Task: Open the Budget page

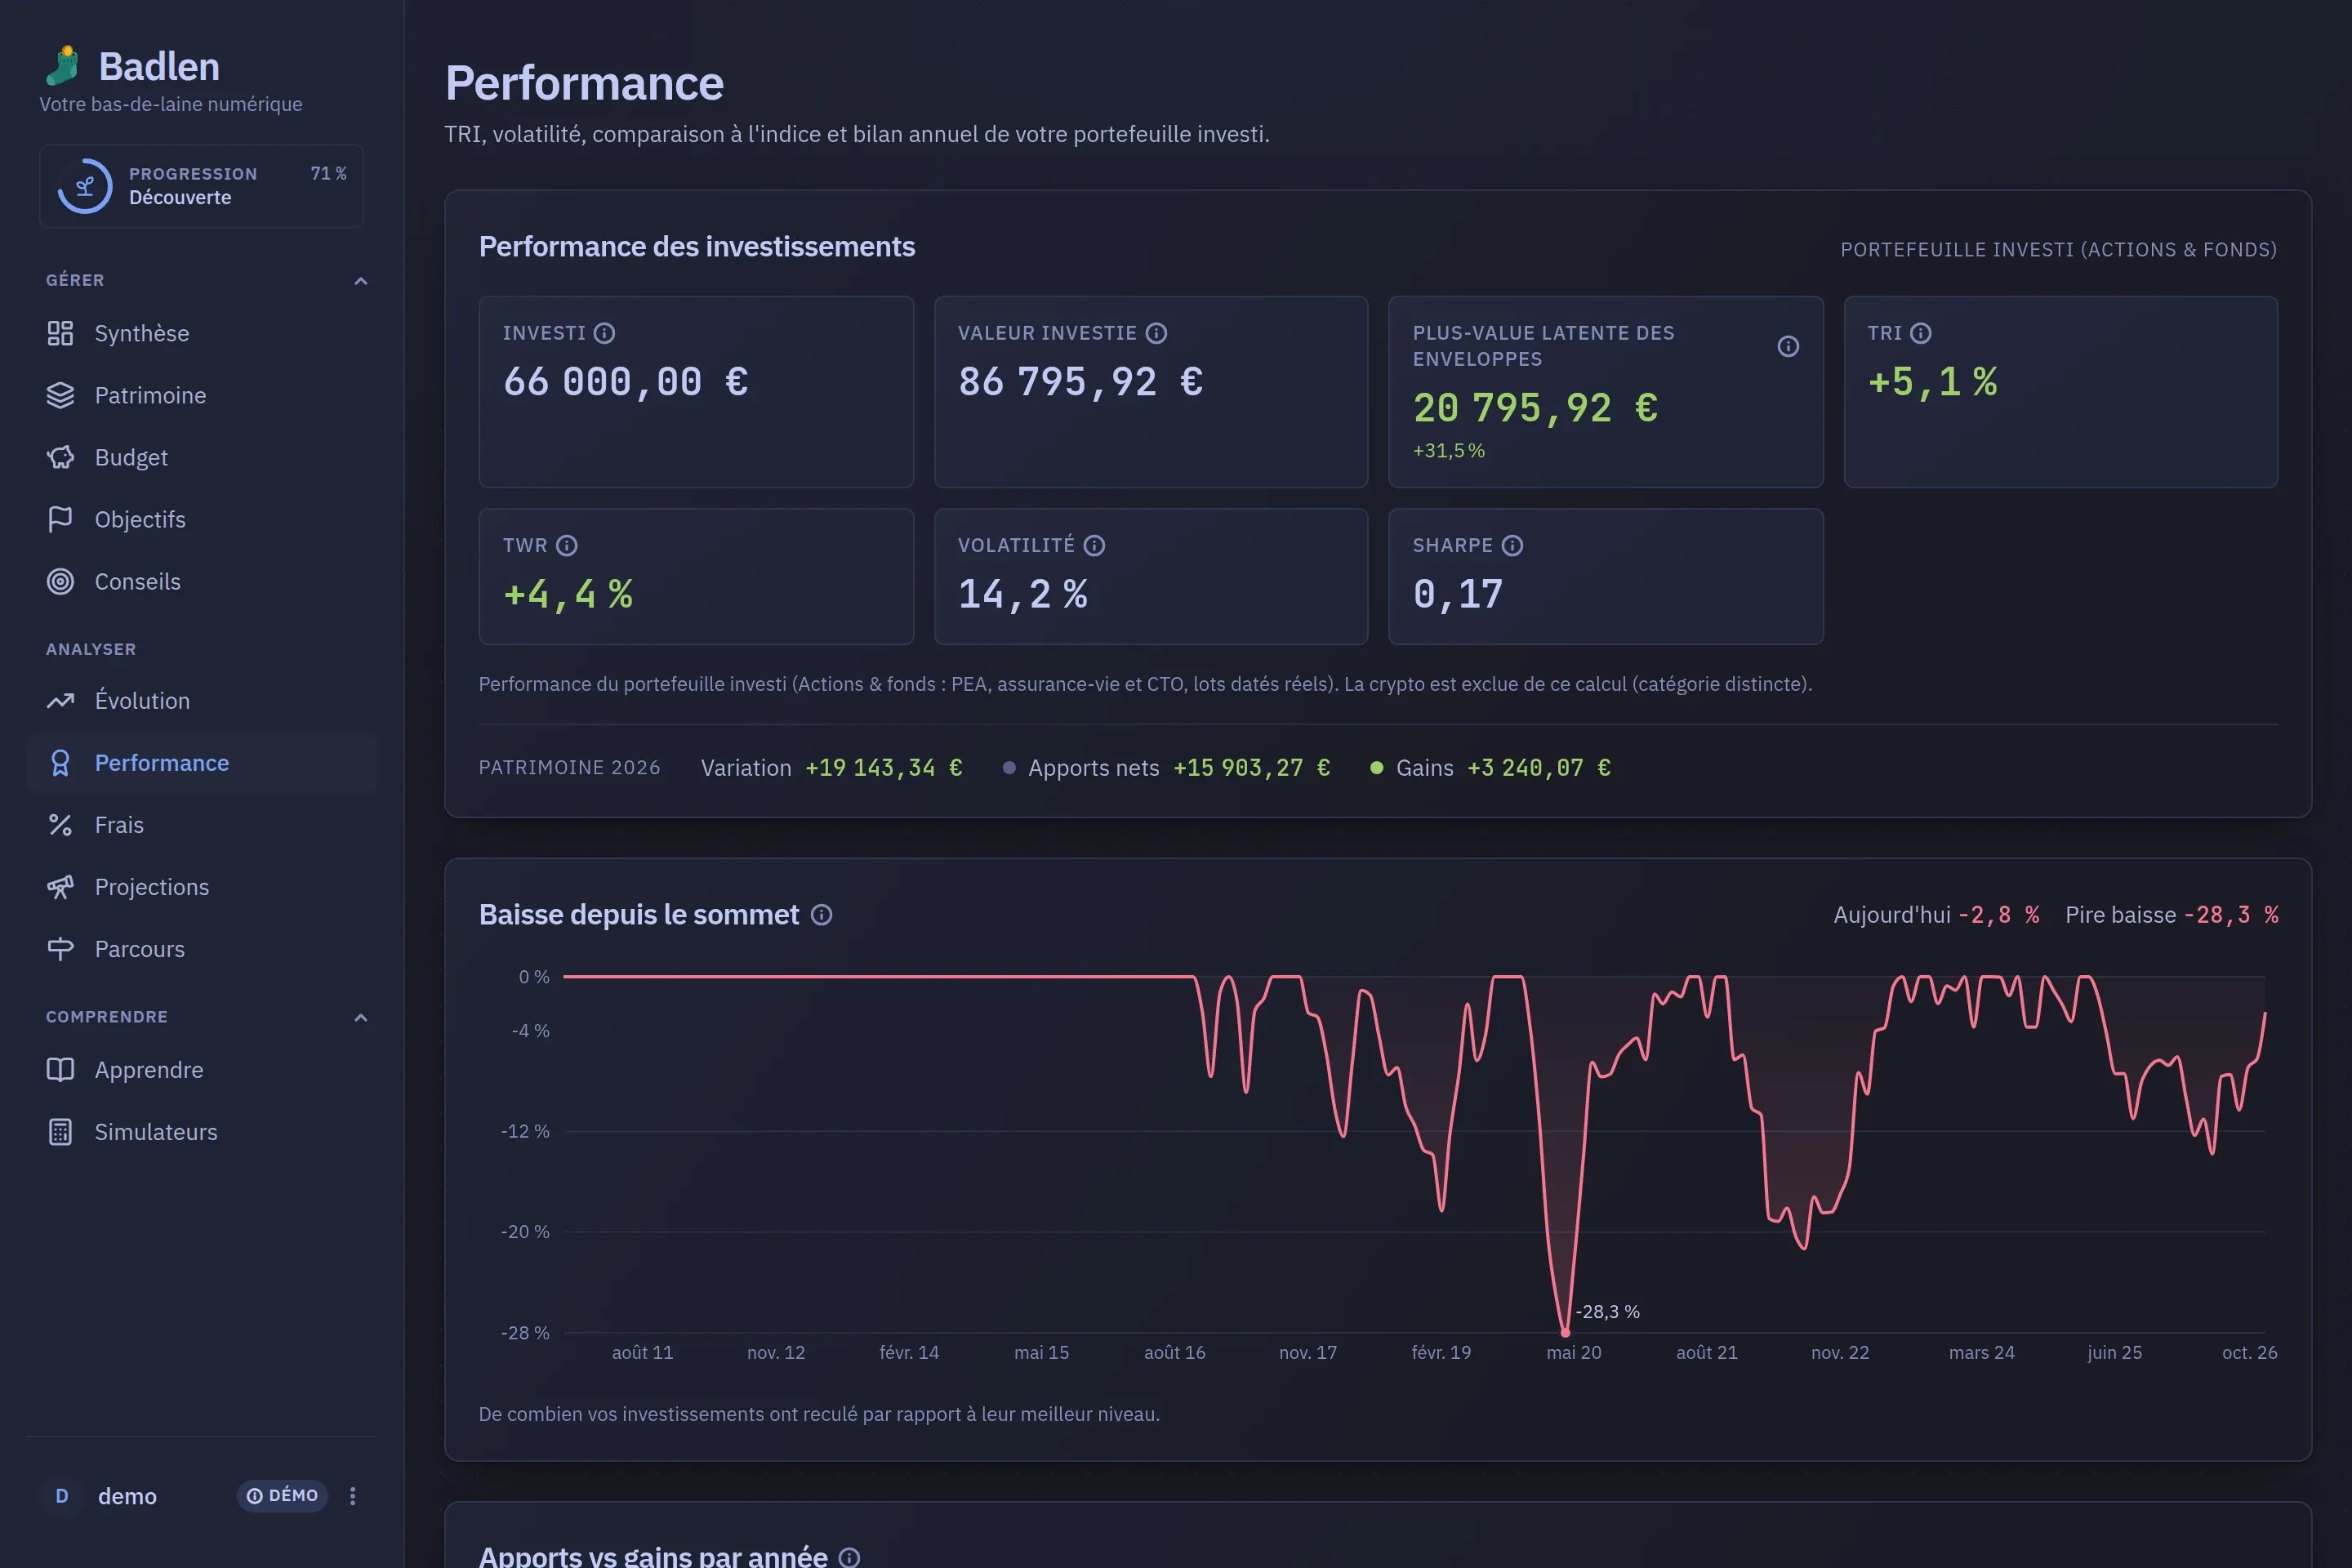Action: [202, 457]
